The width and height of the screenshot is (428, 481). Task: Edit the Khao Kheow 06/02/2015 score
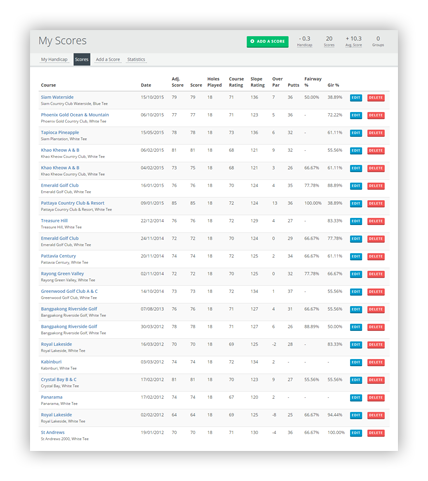[356, 151]
